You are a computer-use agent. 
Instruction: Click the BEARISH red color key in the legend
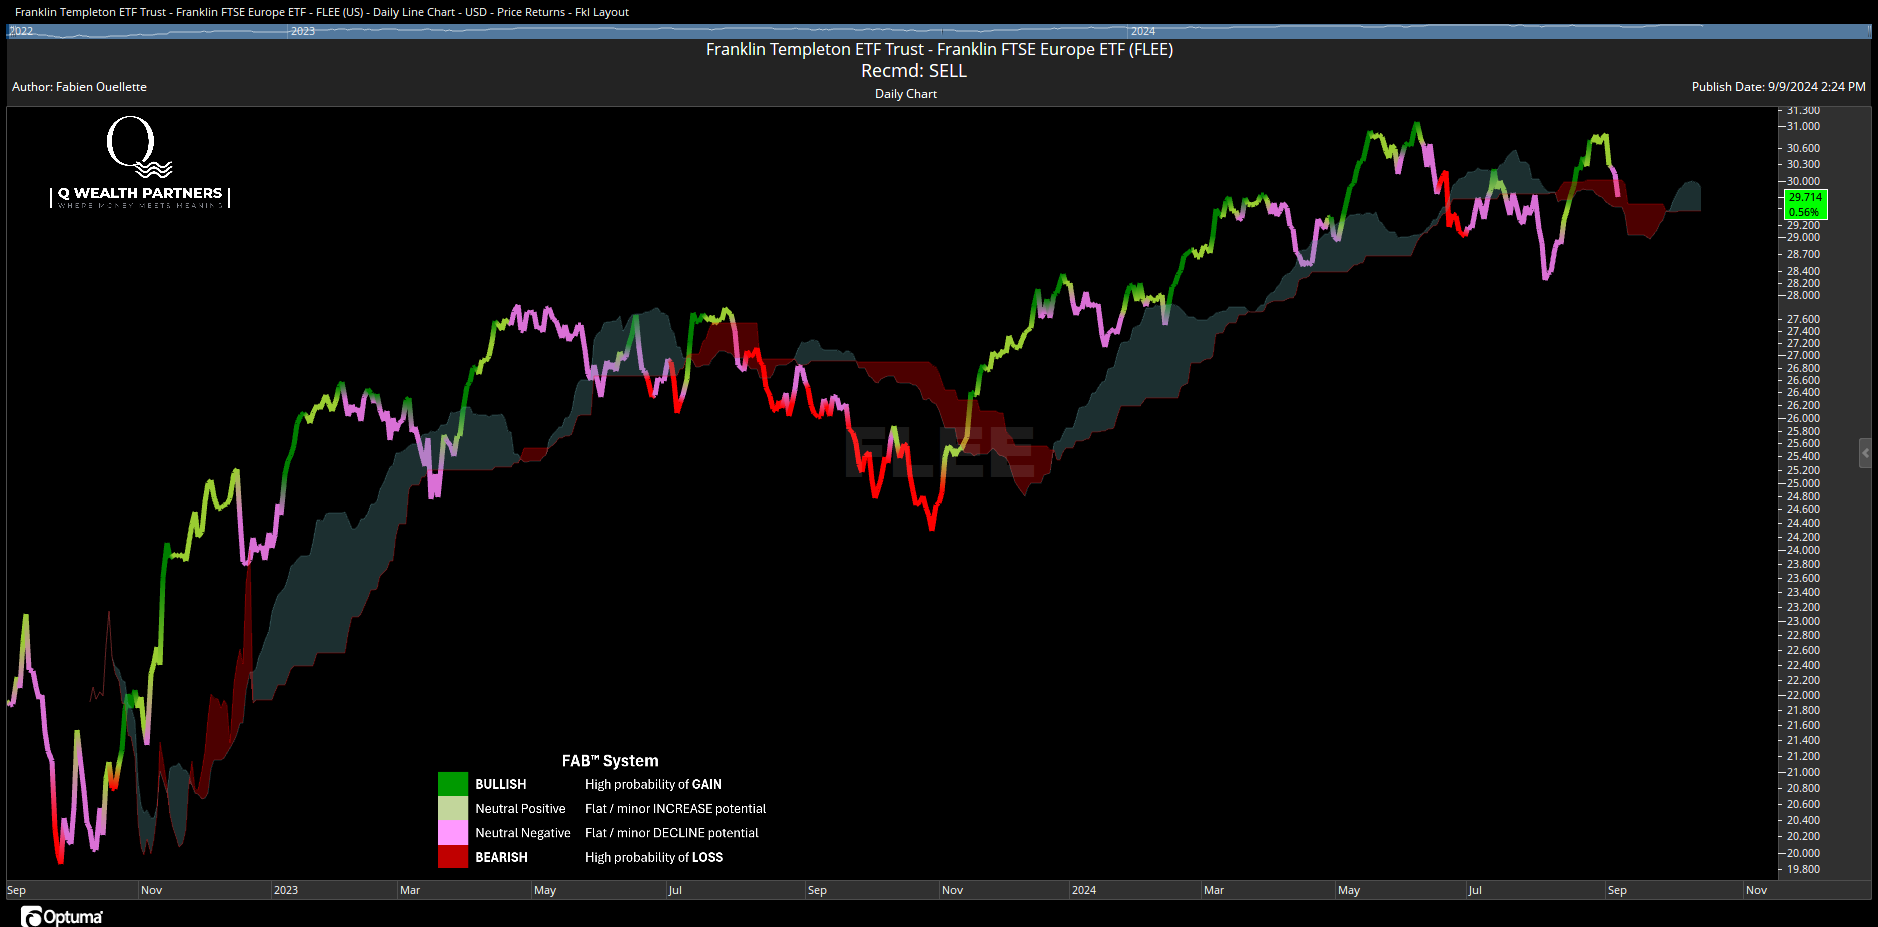pos(453,857)
